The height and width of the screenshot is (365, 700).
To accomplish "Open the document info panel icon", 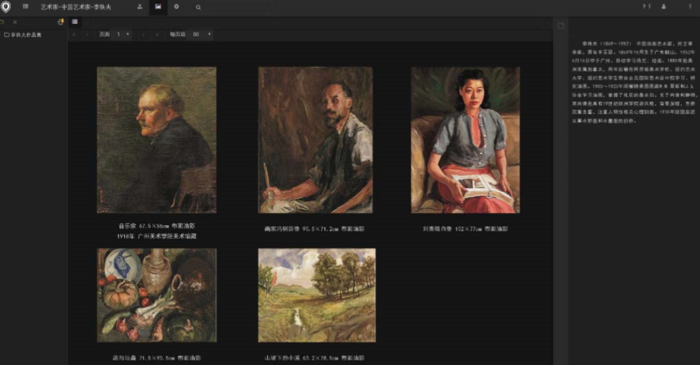I will (x=561, y=26).
